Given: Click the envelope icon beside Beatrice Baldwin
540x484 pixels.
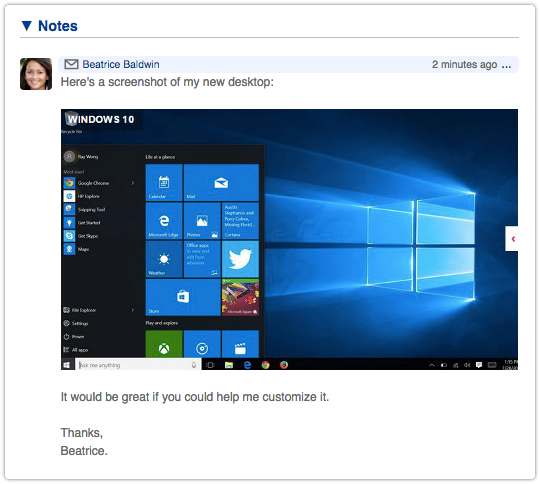Looking at the screenshot, I should [x=71, y=64].
